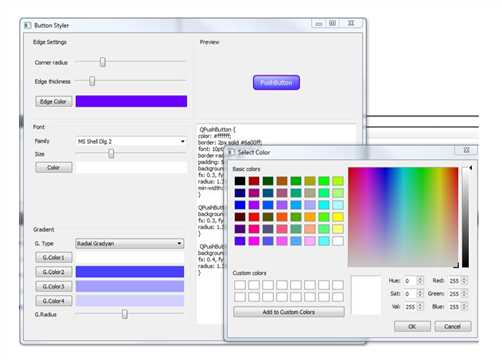The image size is (502, 360).
Task: Click the G.Radius slider handle
Action: (125, 314)
